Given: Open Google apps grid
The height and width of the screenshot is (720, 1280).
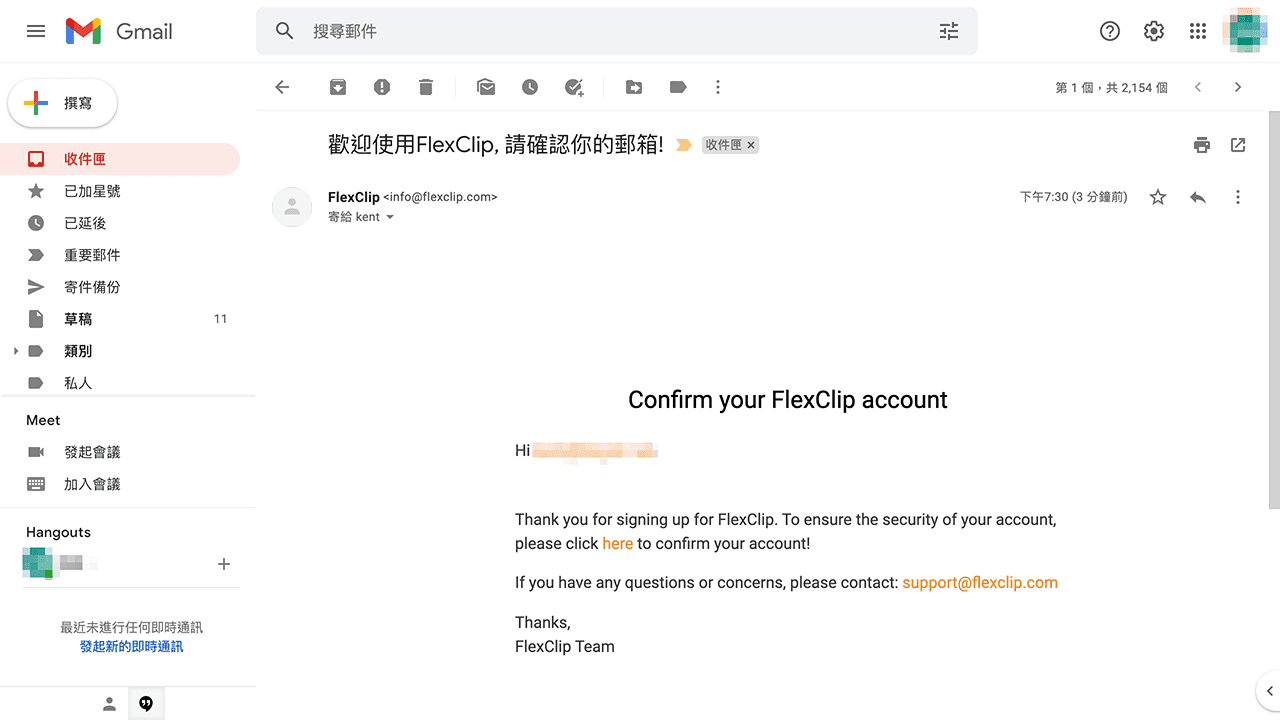Looking at the screenshot, I should (x=1197, y=31).
